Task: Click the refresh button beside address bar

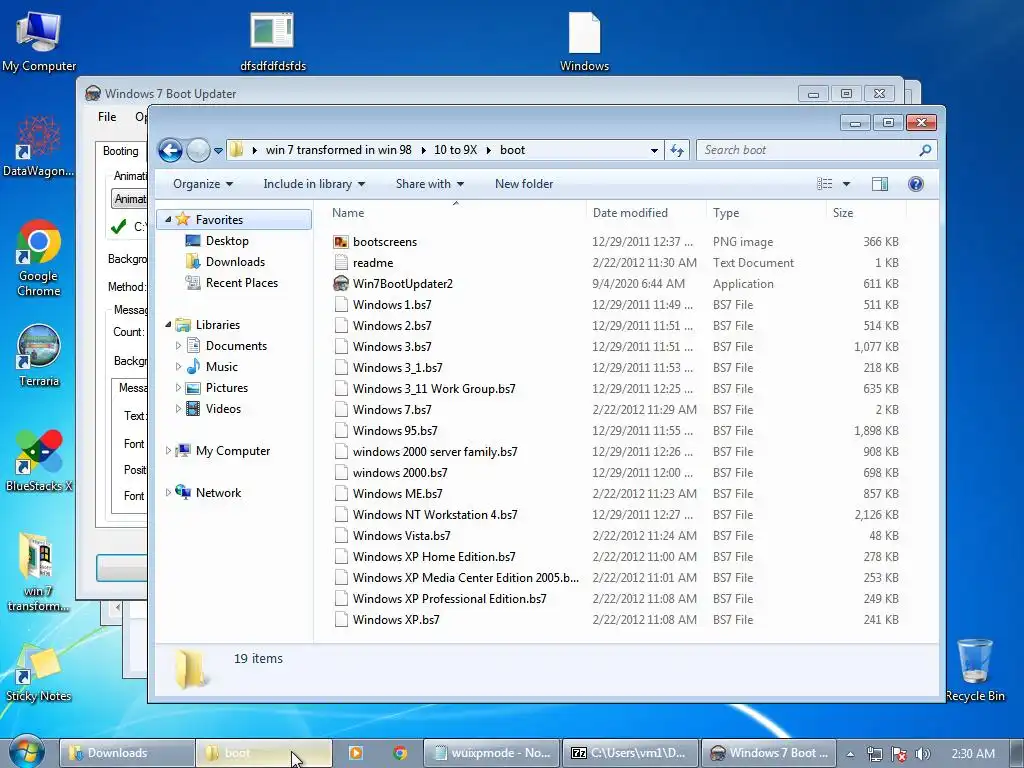Action: coord(677,150)
